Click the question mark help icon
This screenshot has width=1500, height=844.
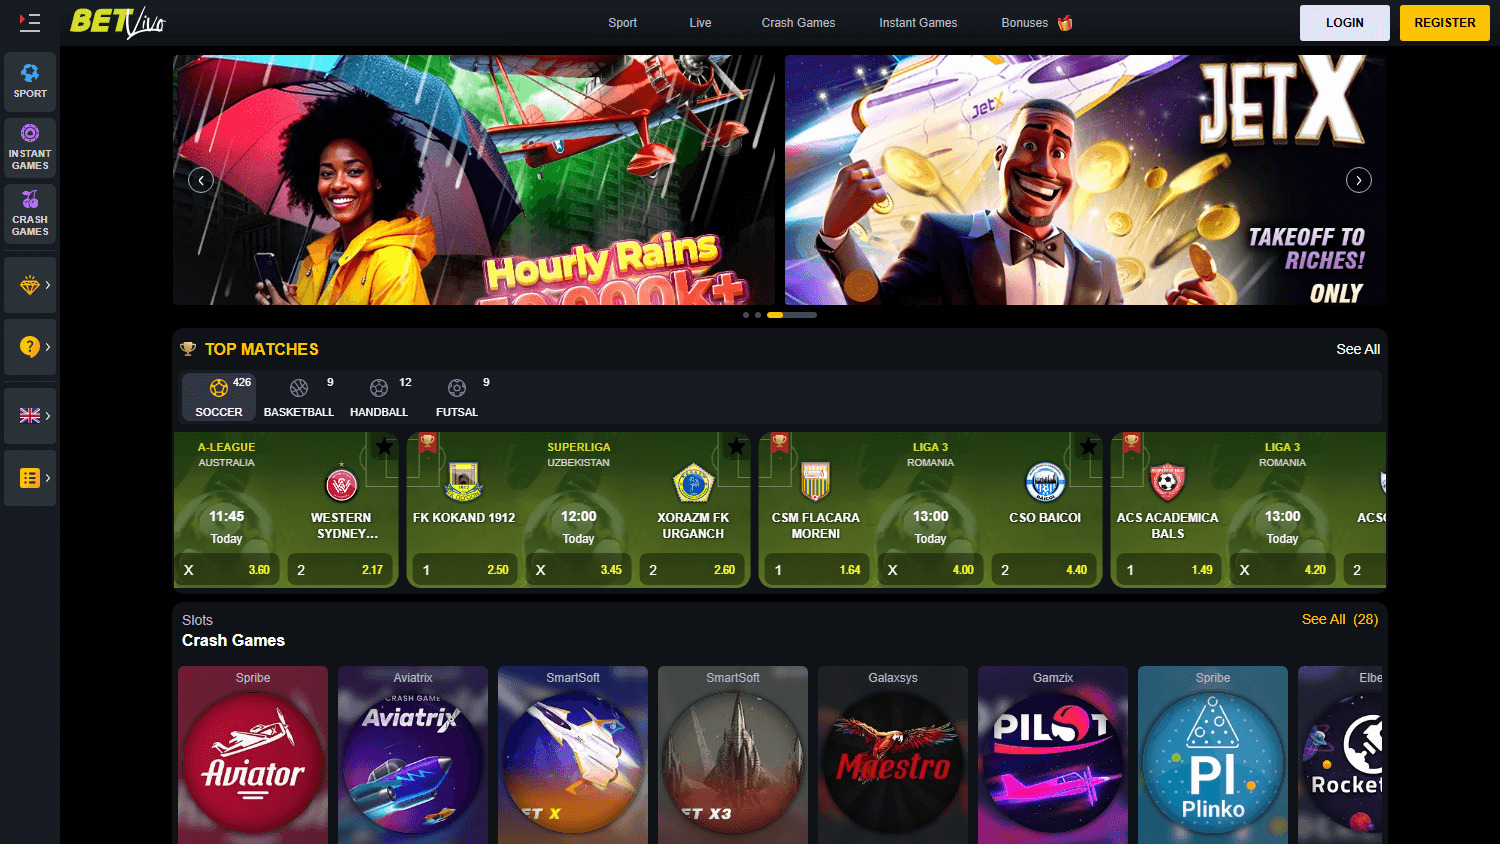tap(30, 347)
